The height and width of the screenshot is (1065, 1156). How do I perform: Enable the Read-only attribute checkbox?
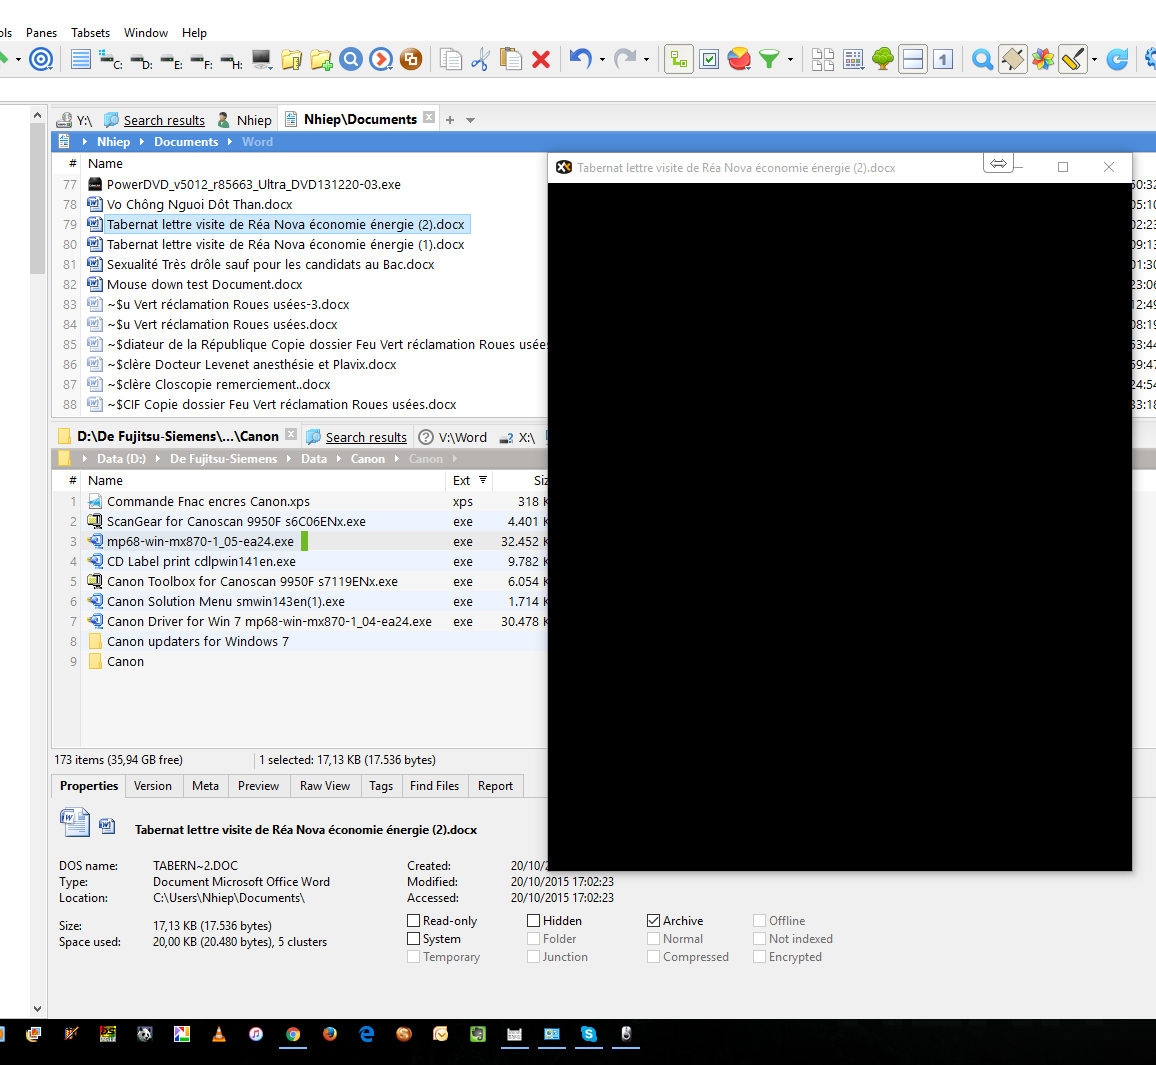pos(414,921)
